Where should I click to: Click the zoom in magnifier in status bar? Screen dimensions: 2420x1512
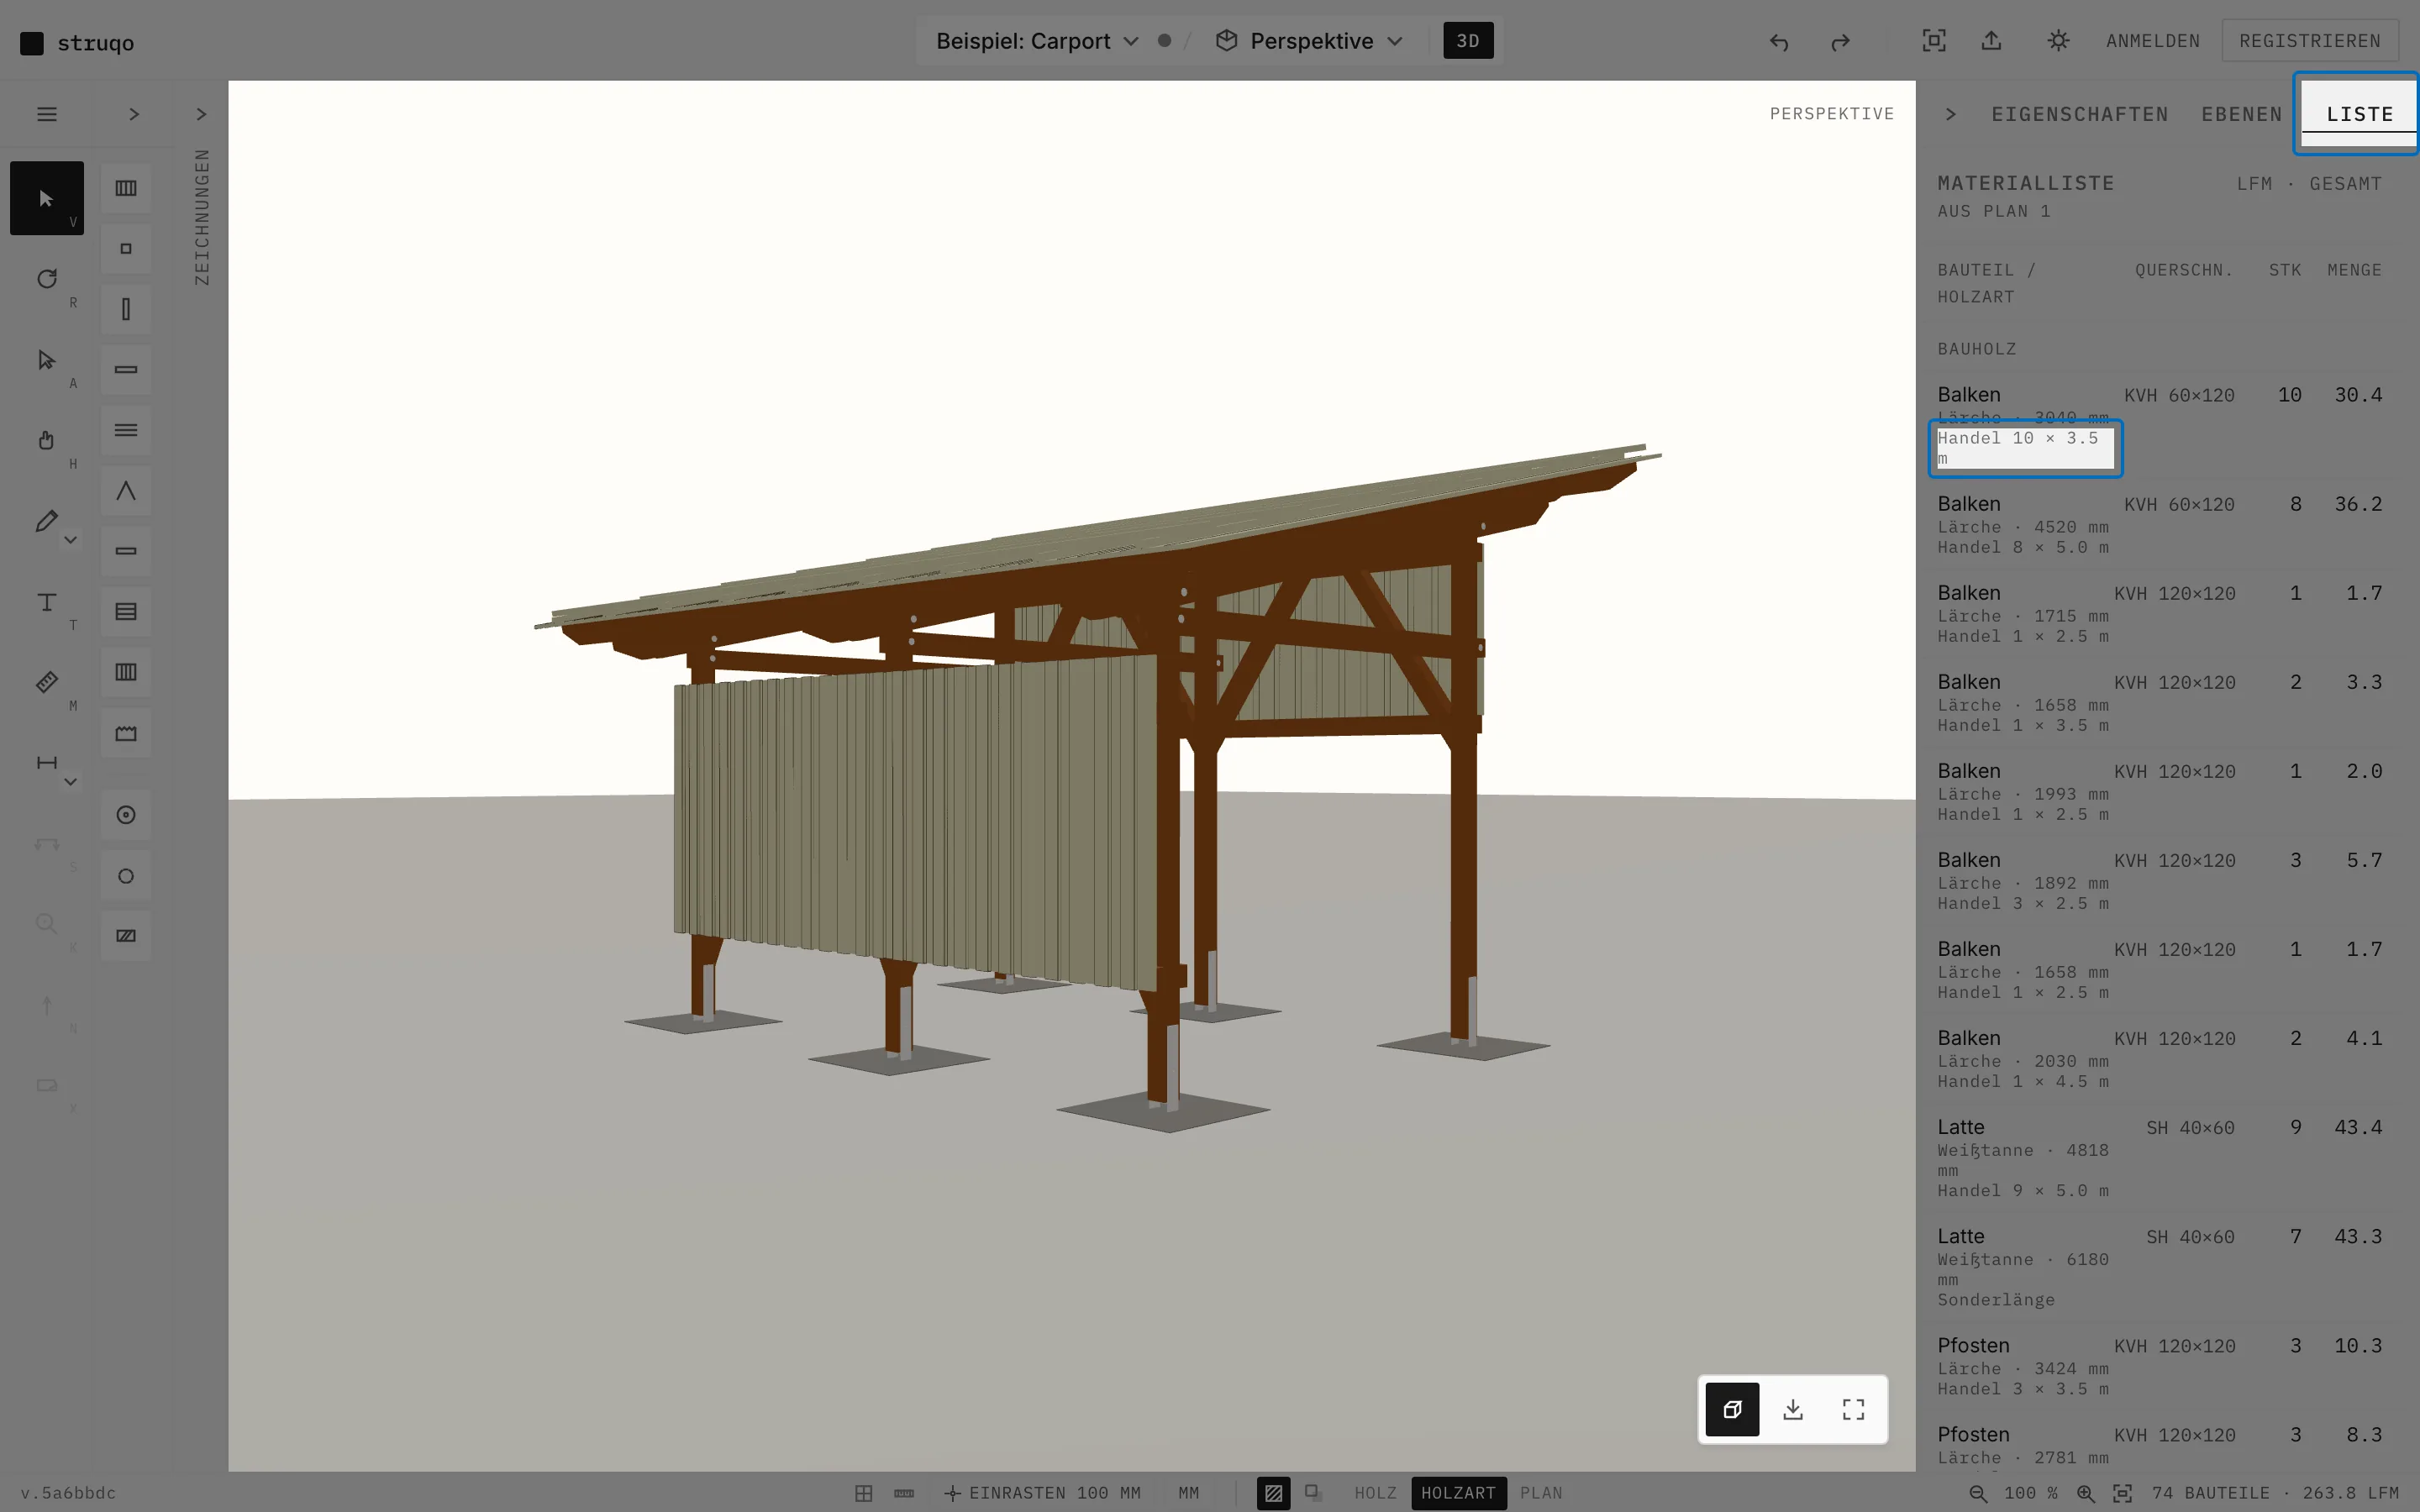[2085, 1493]
